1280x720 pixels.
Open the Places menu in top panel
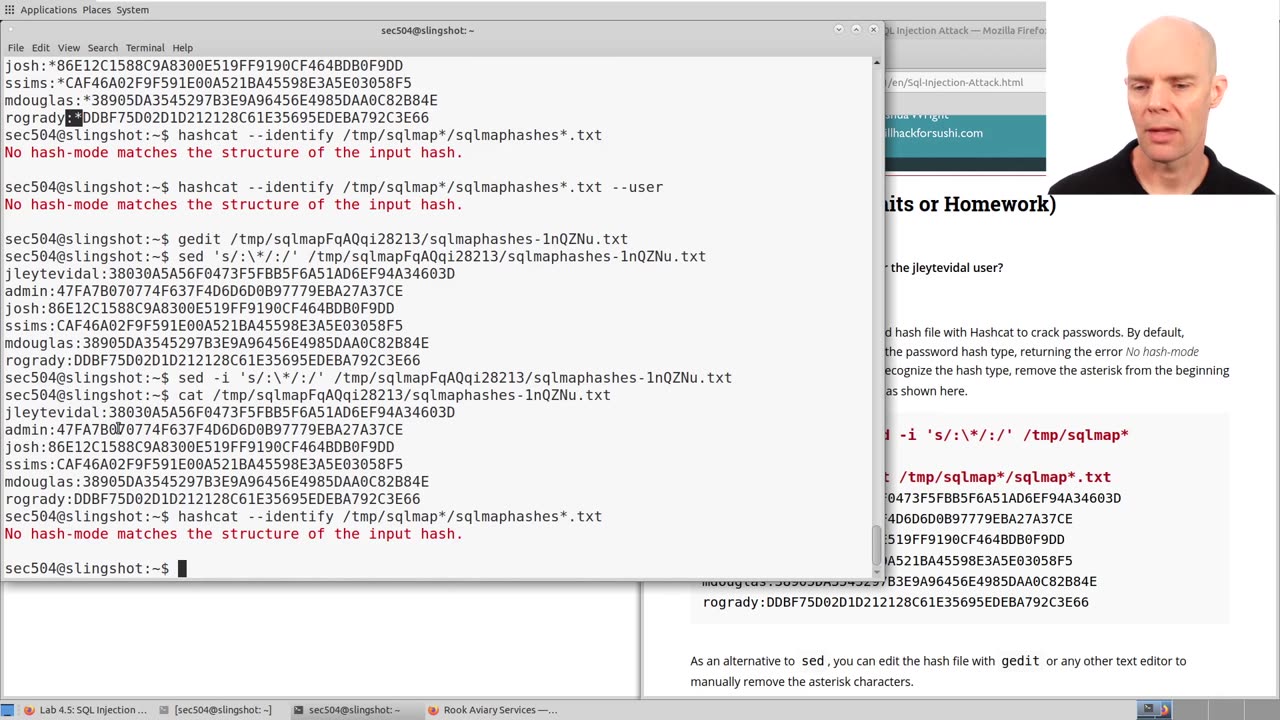[97, 10]
